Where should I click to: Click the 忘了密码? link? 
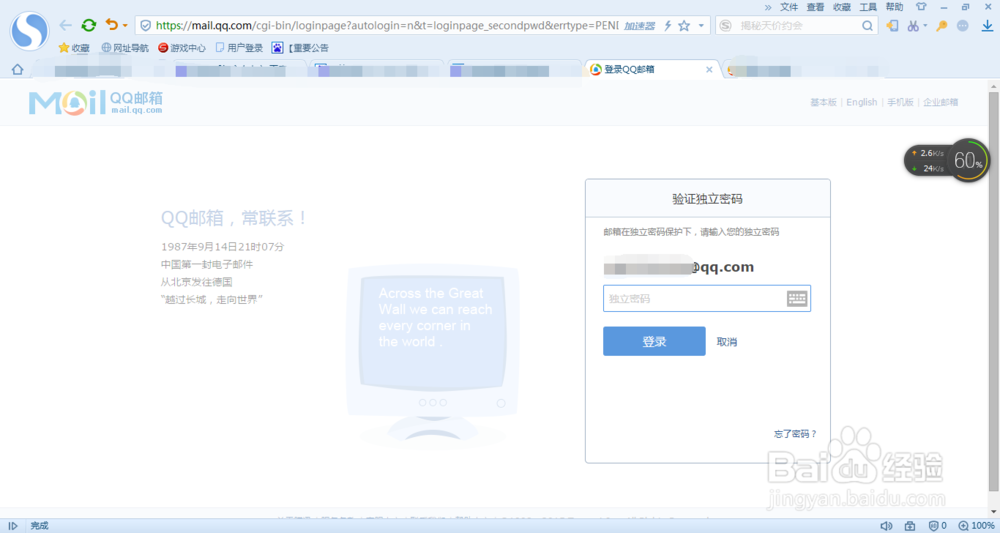(x=795, y=434)
